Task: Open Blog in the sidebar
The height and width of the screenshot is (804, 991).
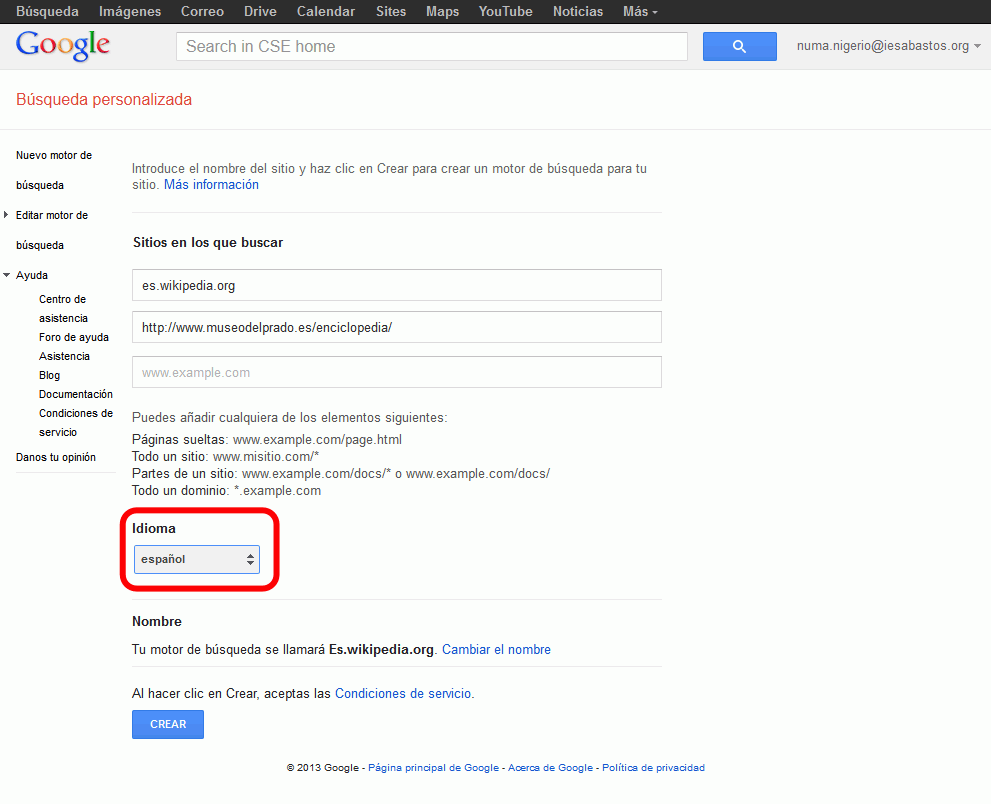Action: point(49,375)
